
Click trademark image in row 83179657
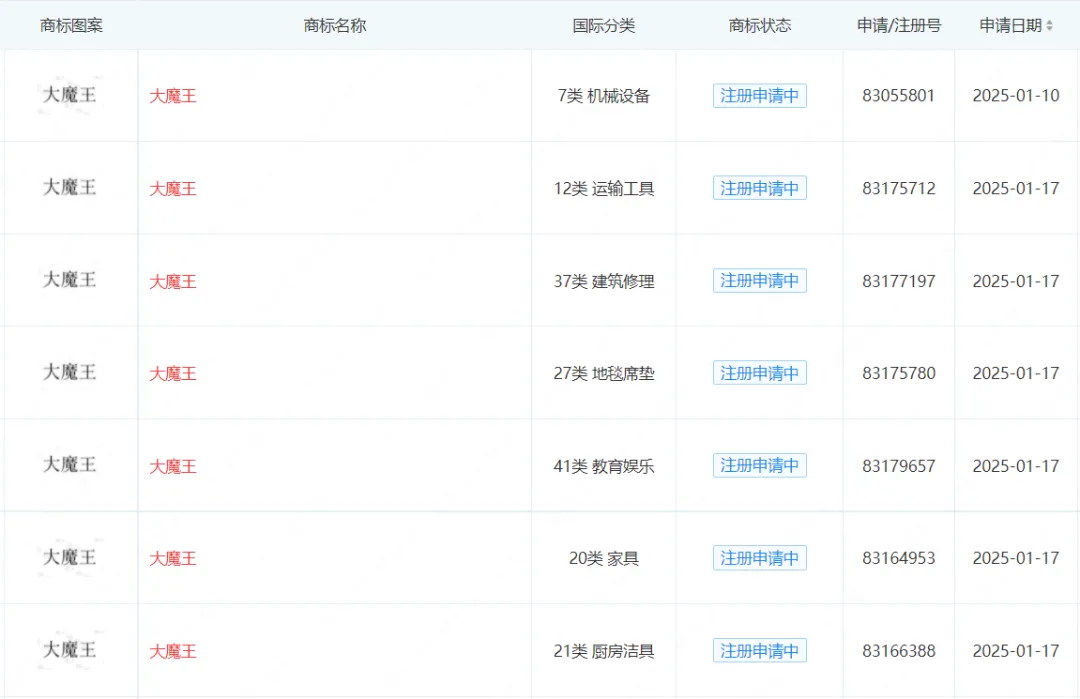pyautogui.click(x=70, y=464)
